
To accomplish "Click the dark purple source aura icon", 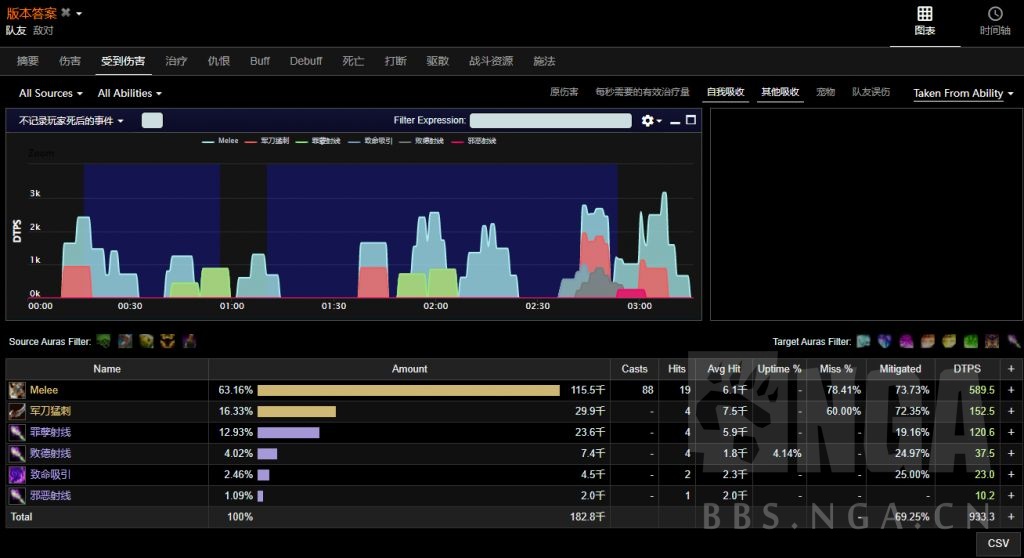I will pyautogui.click(x=189, y=341).
